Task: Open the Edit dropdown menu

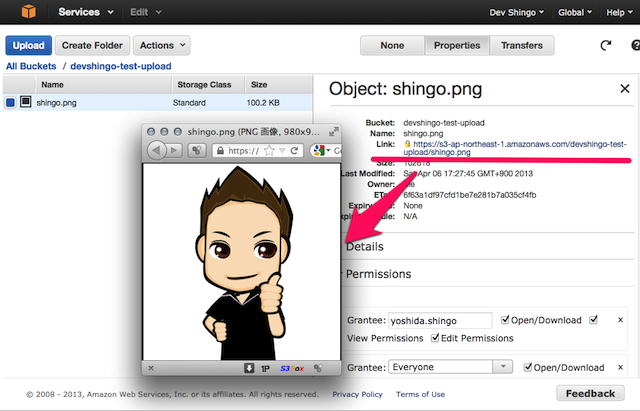Action: tap(146, 12)
